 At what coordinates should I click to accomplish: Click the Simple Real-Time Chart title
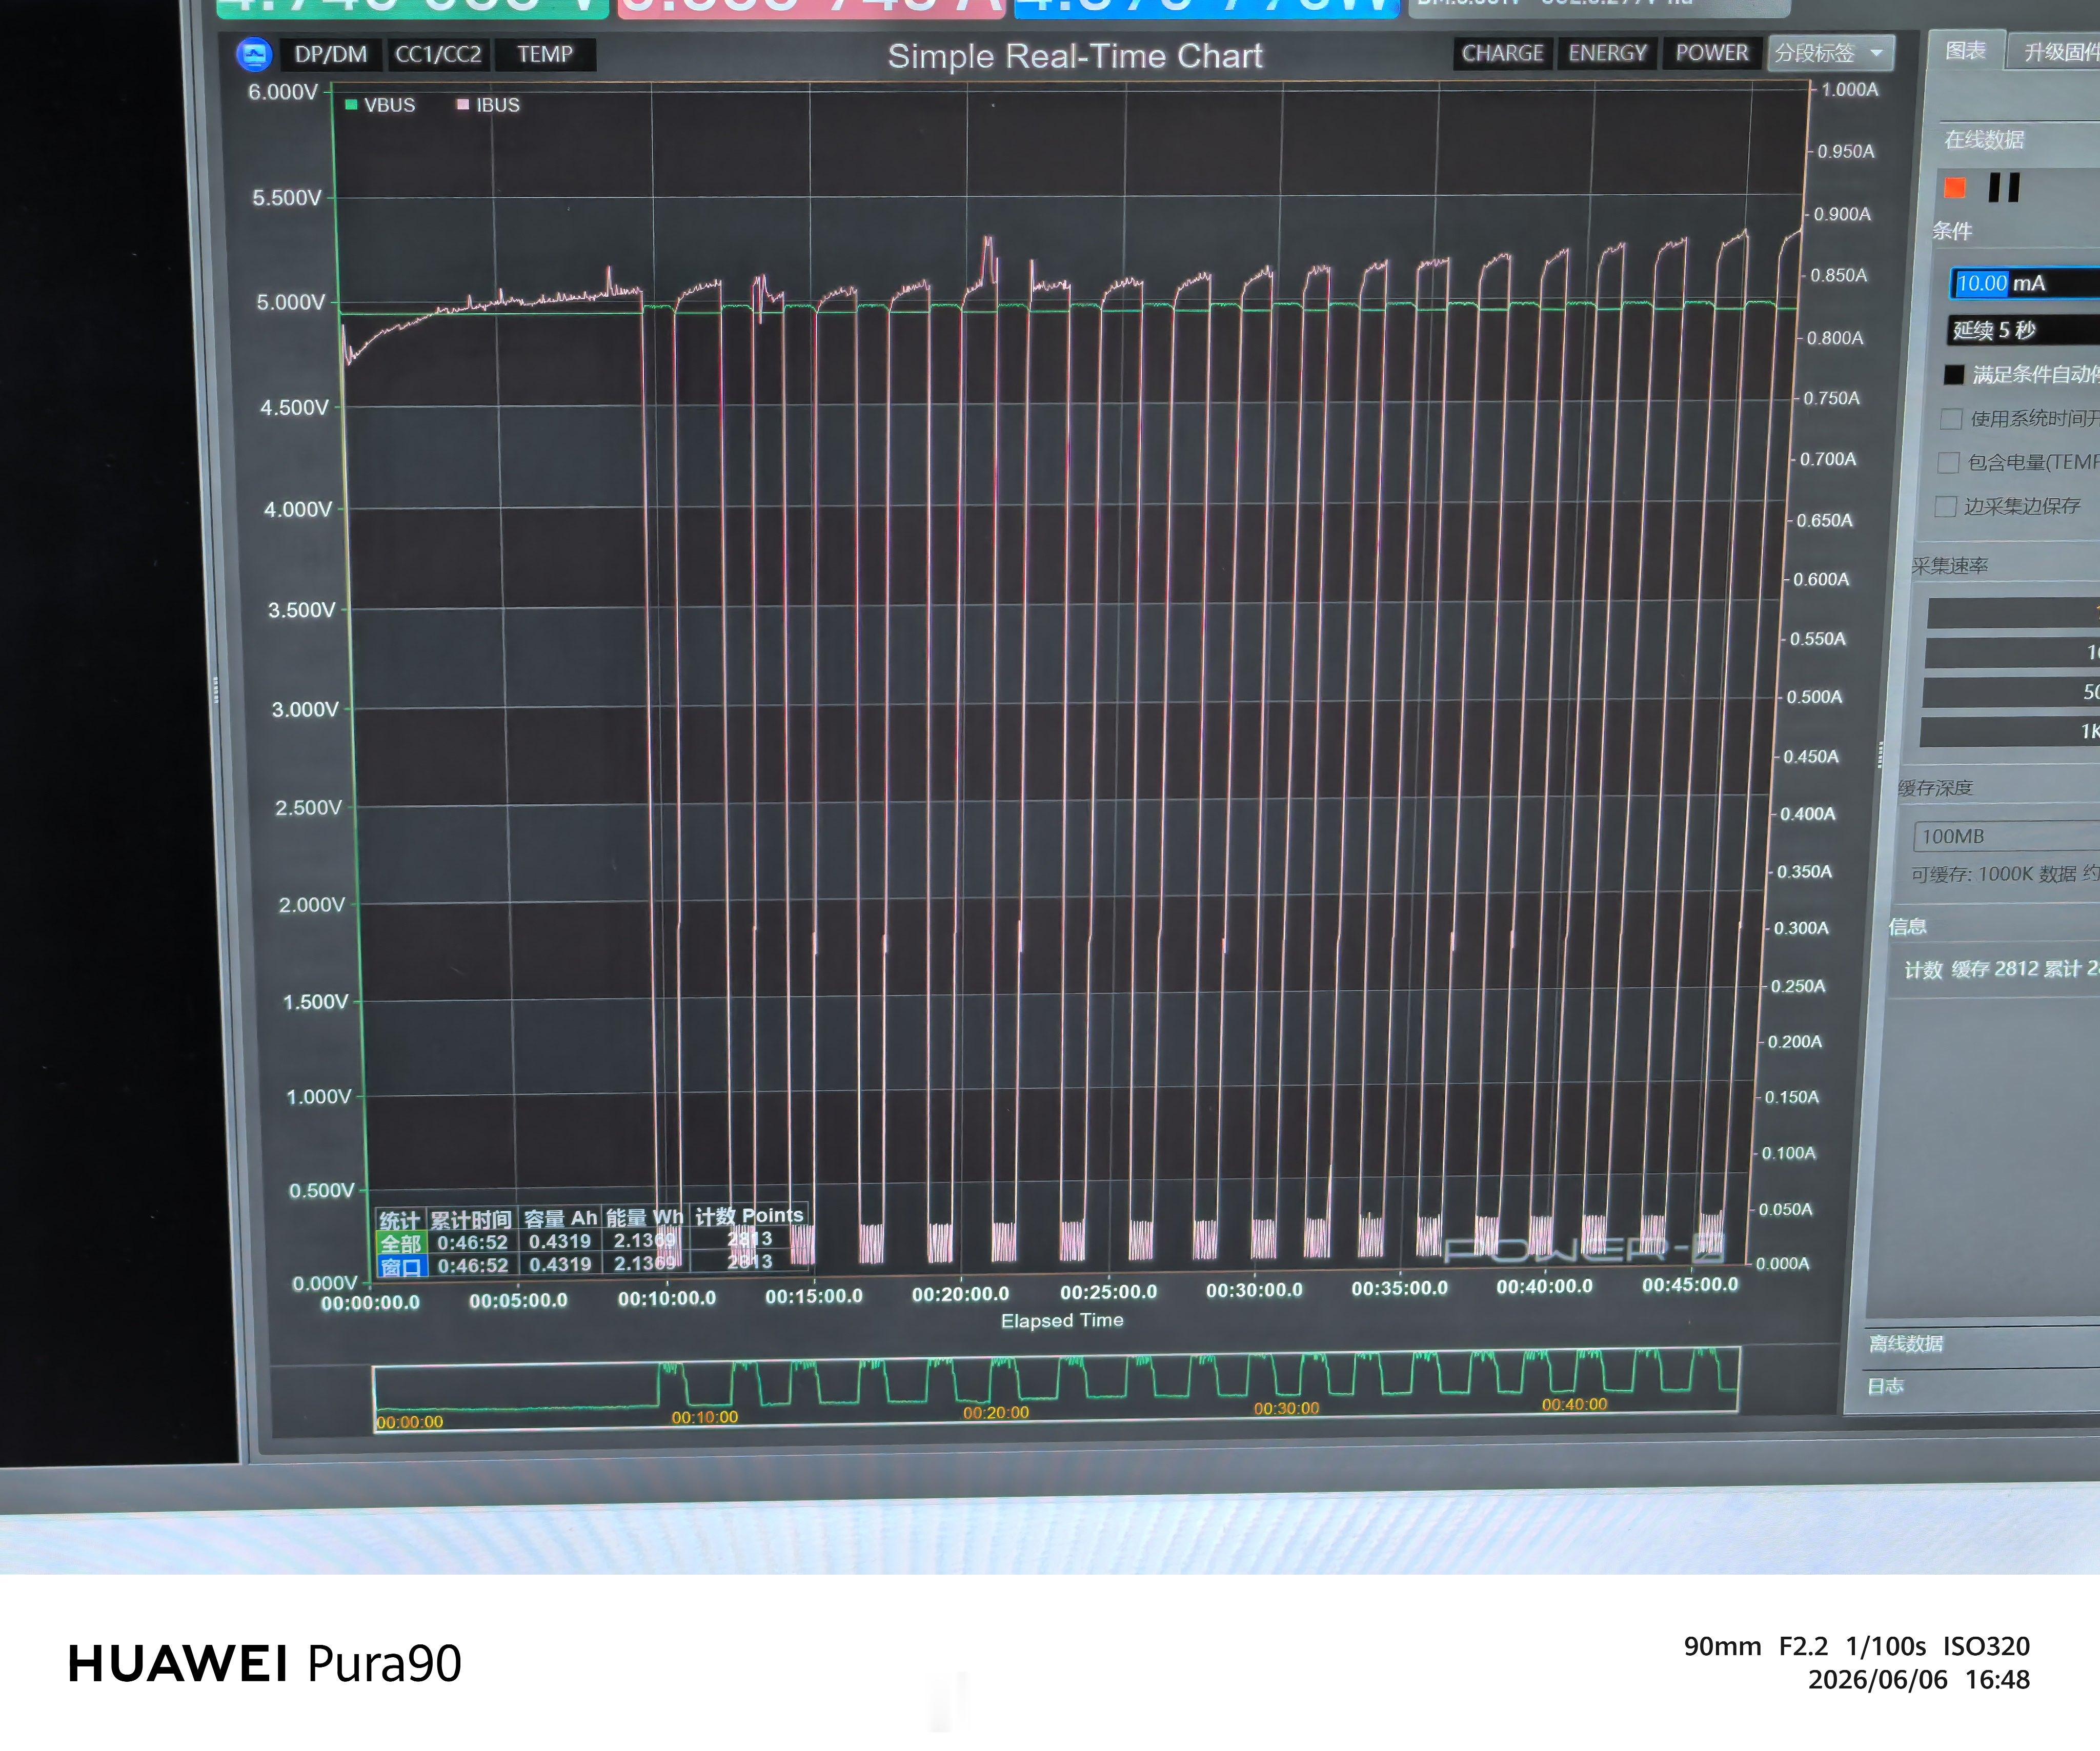1075,56
